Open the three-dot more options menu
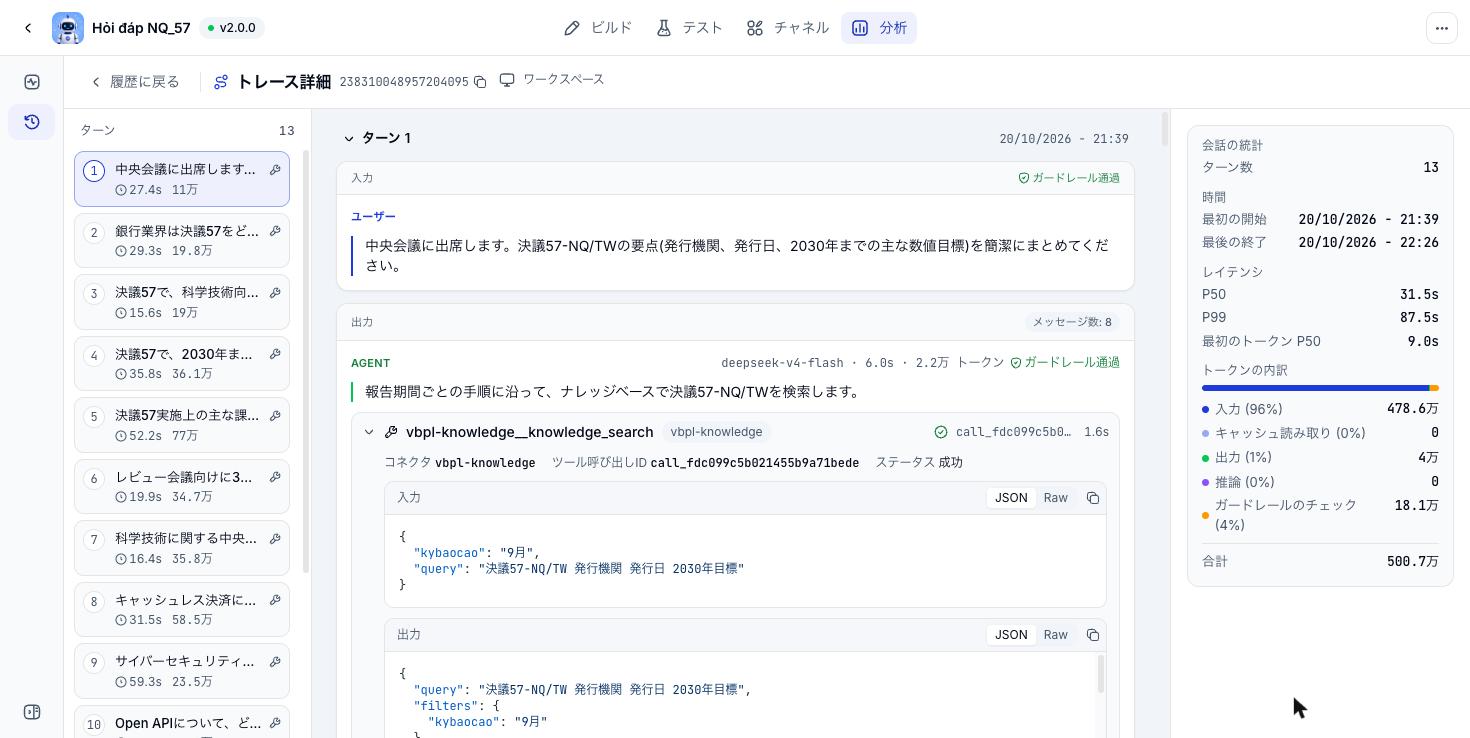1470x738 pixels. [1442, 28]
